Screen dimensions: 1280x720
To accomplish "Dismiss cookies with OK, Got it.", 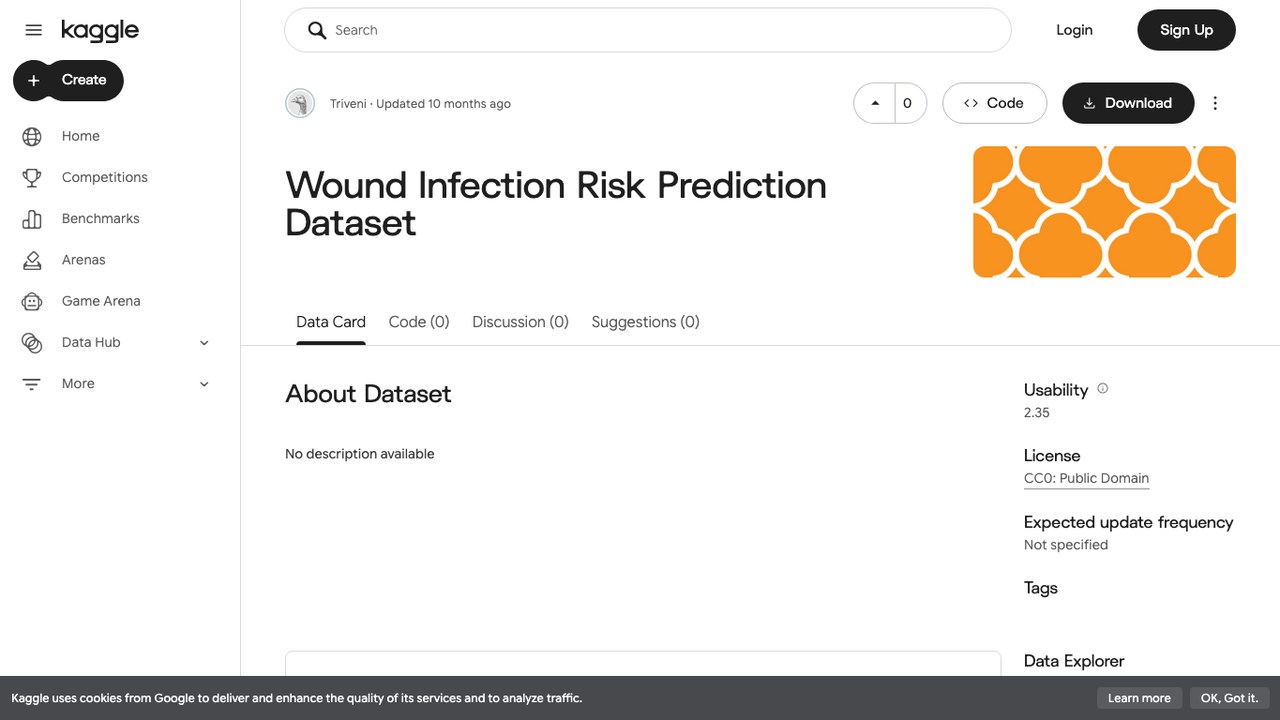I will pyautogui.click(x=1229, y=698).
